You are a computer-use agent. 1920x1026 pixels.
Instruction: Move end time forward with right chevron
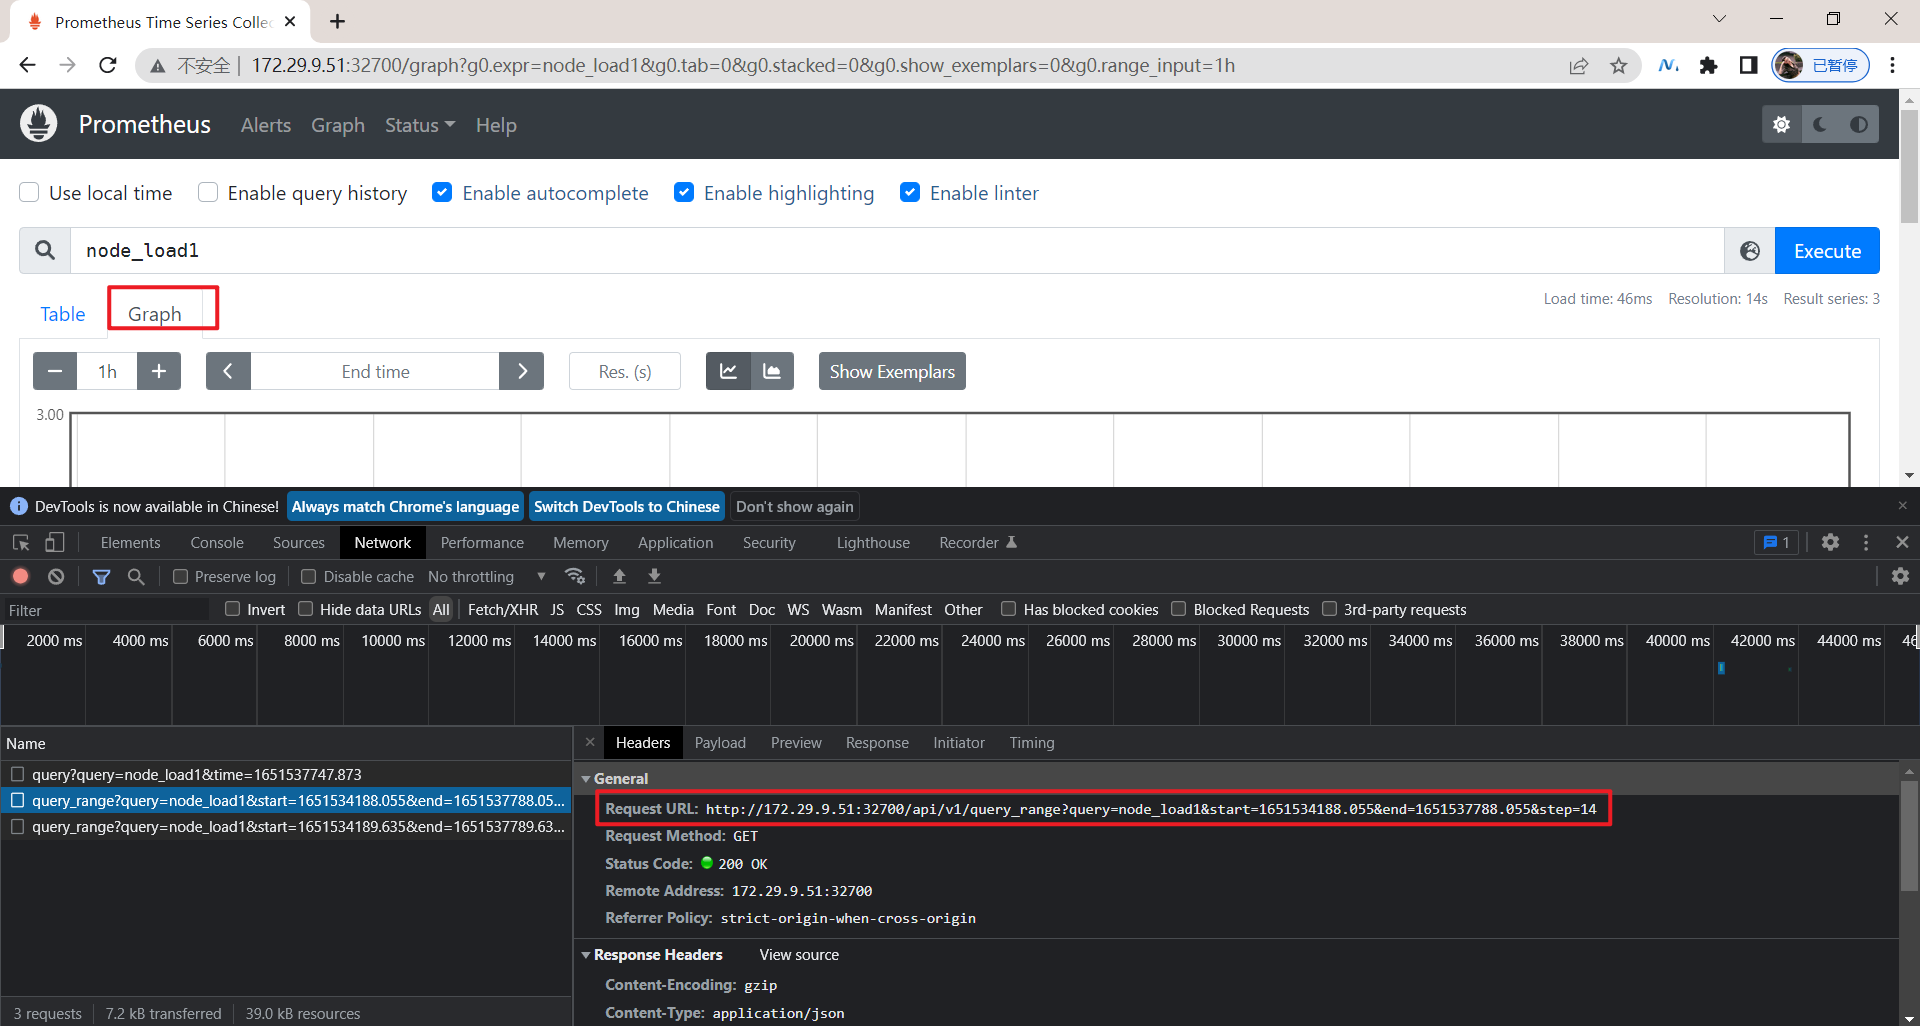[x=522, y=371]
